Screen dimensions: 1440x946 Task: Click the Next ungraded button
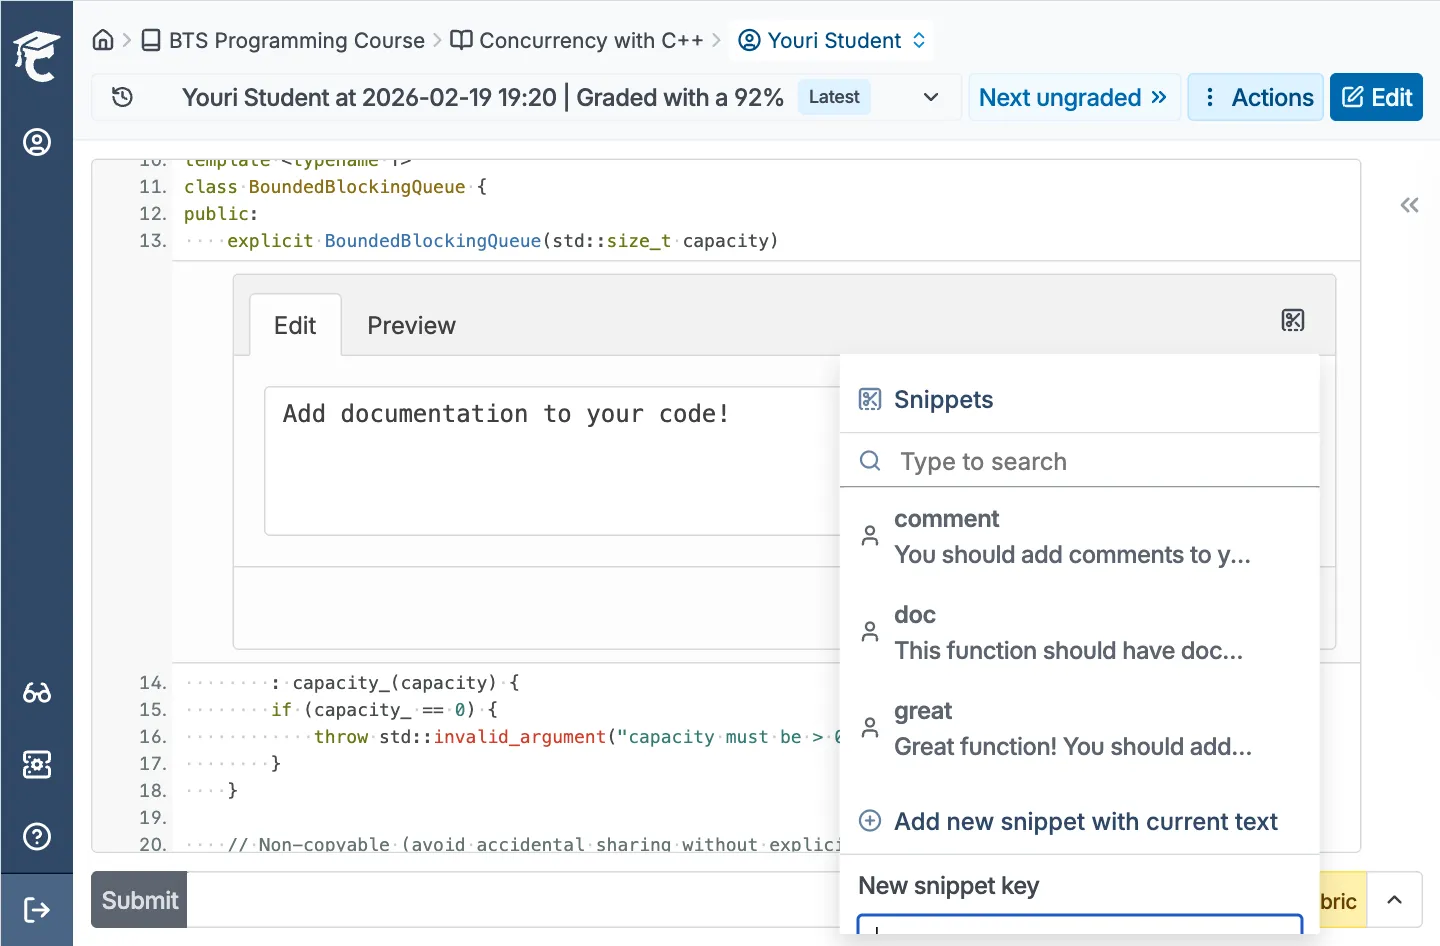coord(1073,97)
